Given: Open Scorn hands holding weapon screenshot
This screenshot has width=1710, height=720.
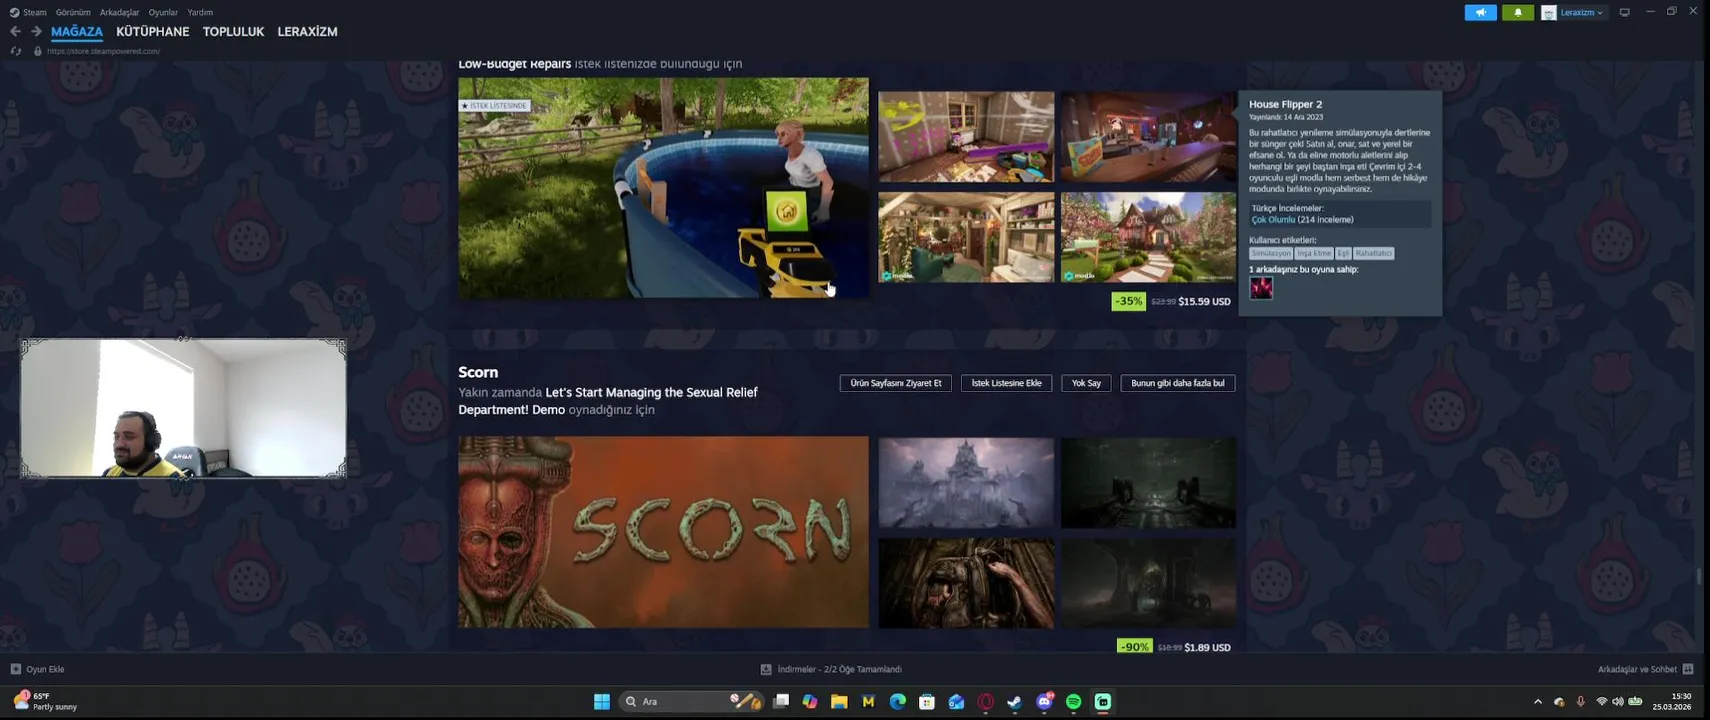Looking at the screenshot, I should 966,583.
